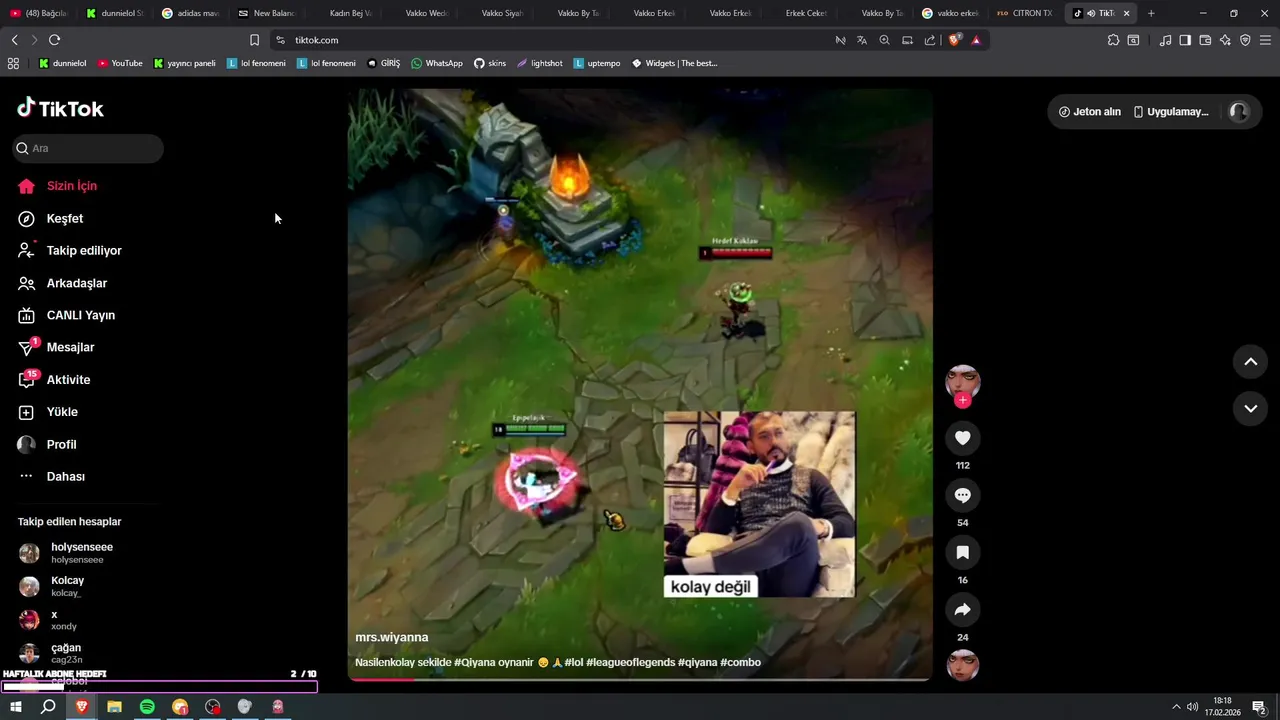Screen dimensions: 1280x720
Task: Click the #Qiyana hashtag in caption
Action: [475, 662]
